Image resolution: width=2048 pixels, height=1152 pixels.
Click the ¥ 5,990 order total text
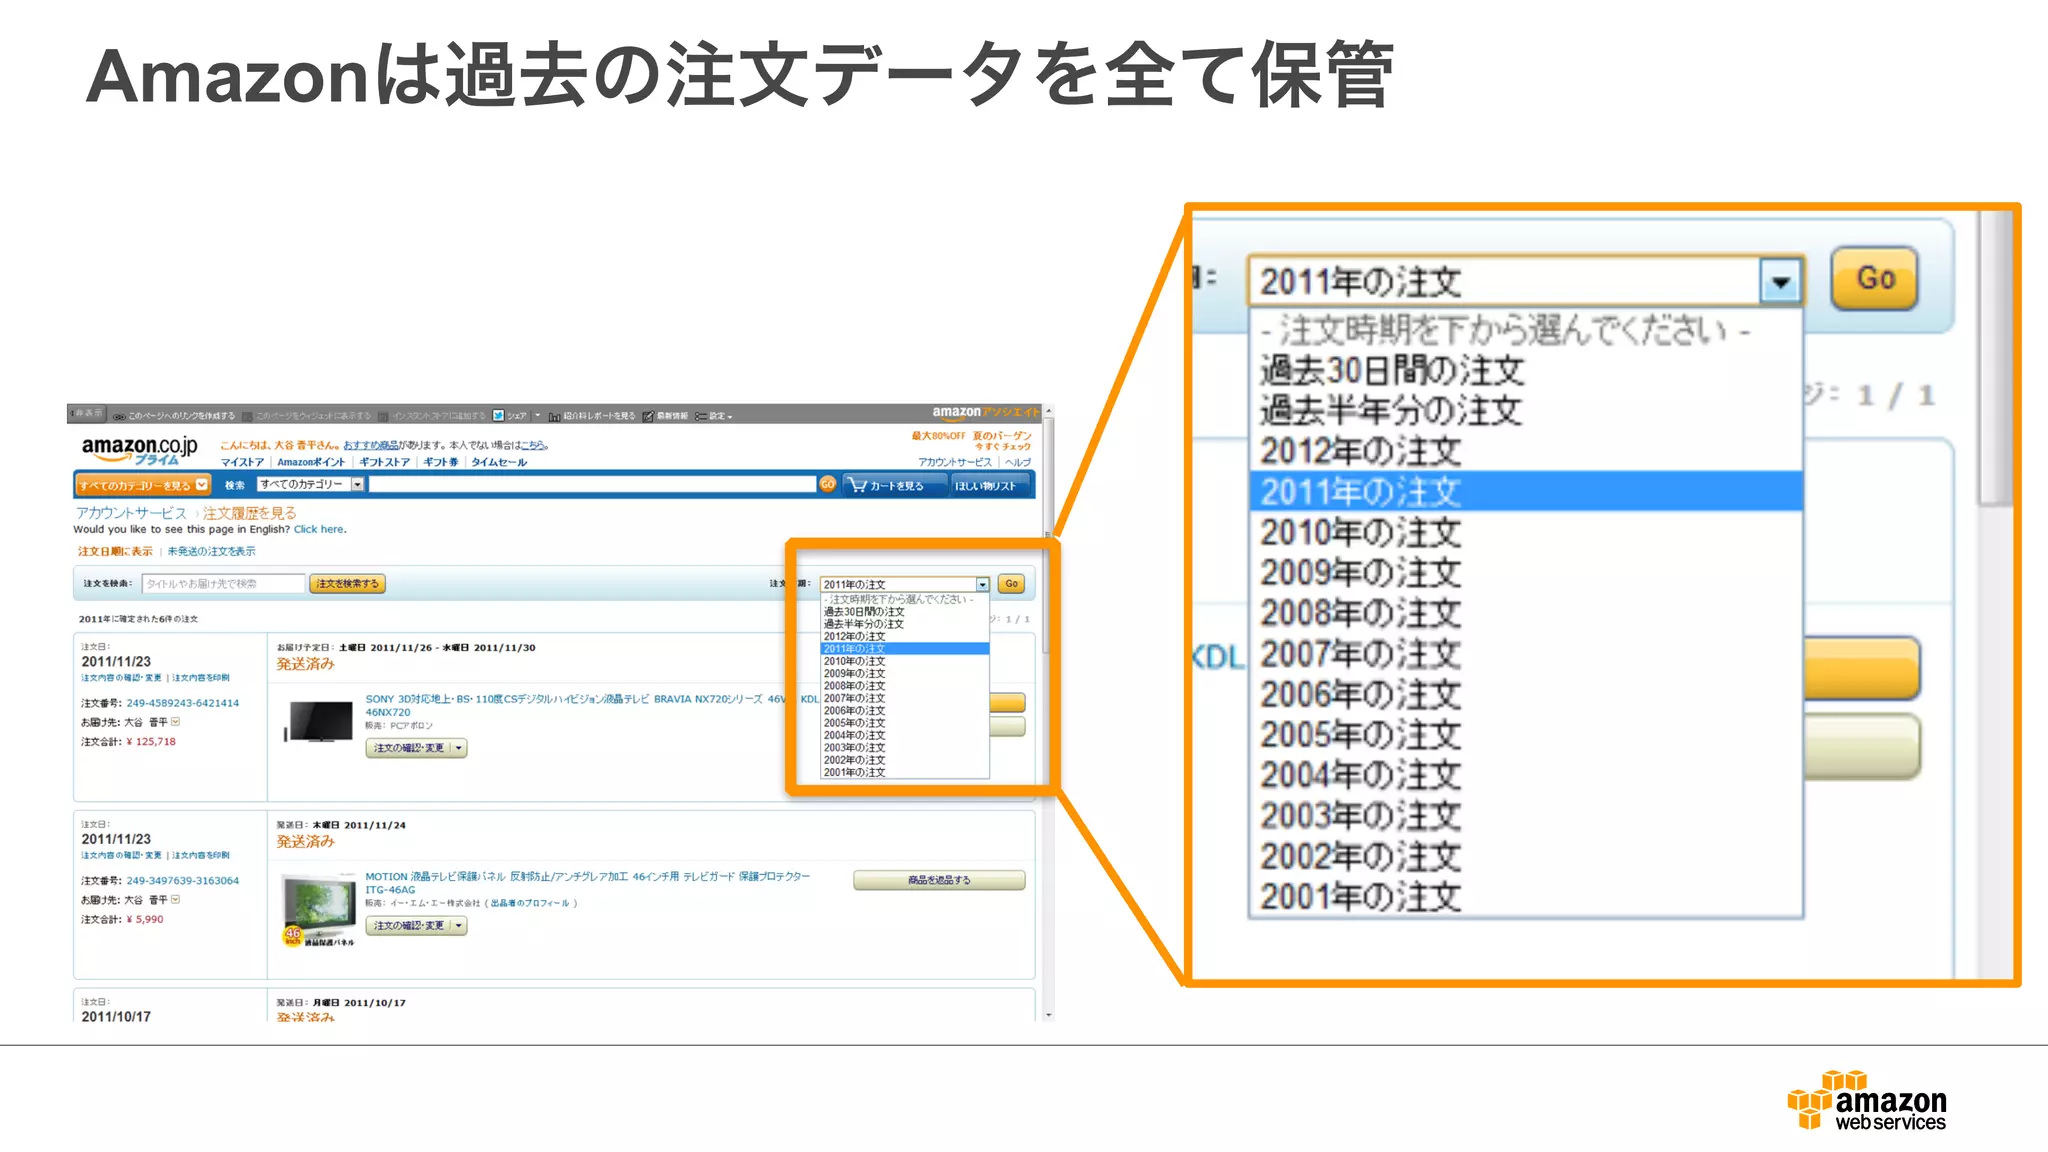(145, 919)
